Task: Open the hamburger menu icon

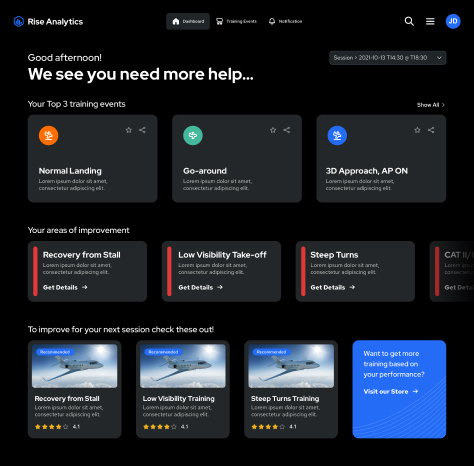Action: point(430,21)
